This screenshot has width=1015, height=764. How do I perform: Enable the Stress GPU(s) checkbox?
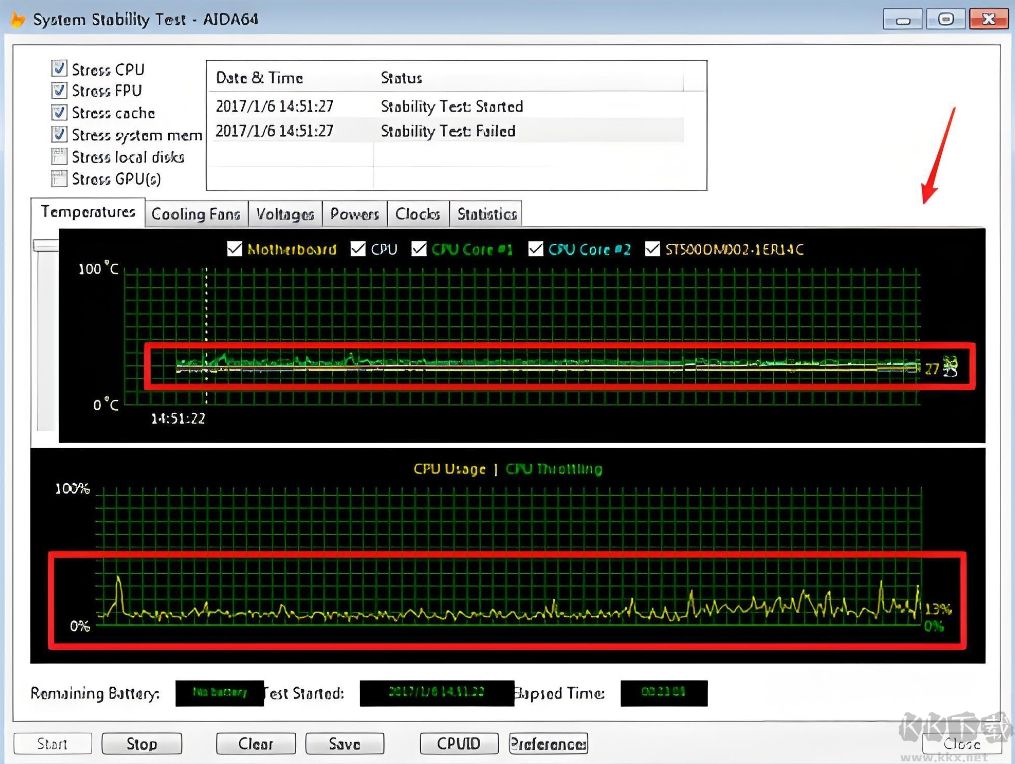click(59, 179)
